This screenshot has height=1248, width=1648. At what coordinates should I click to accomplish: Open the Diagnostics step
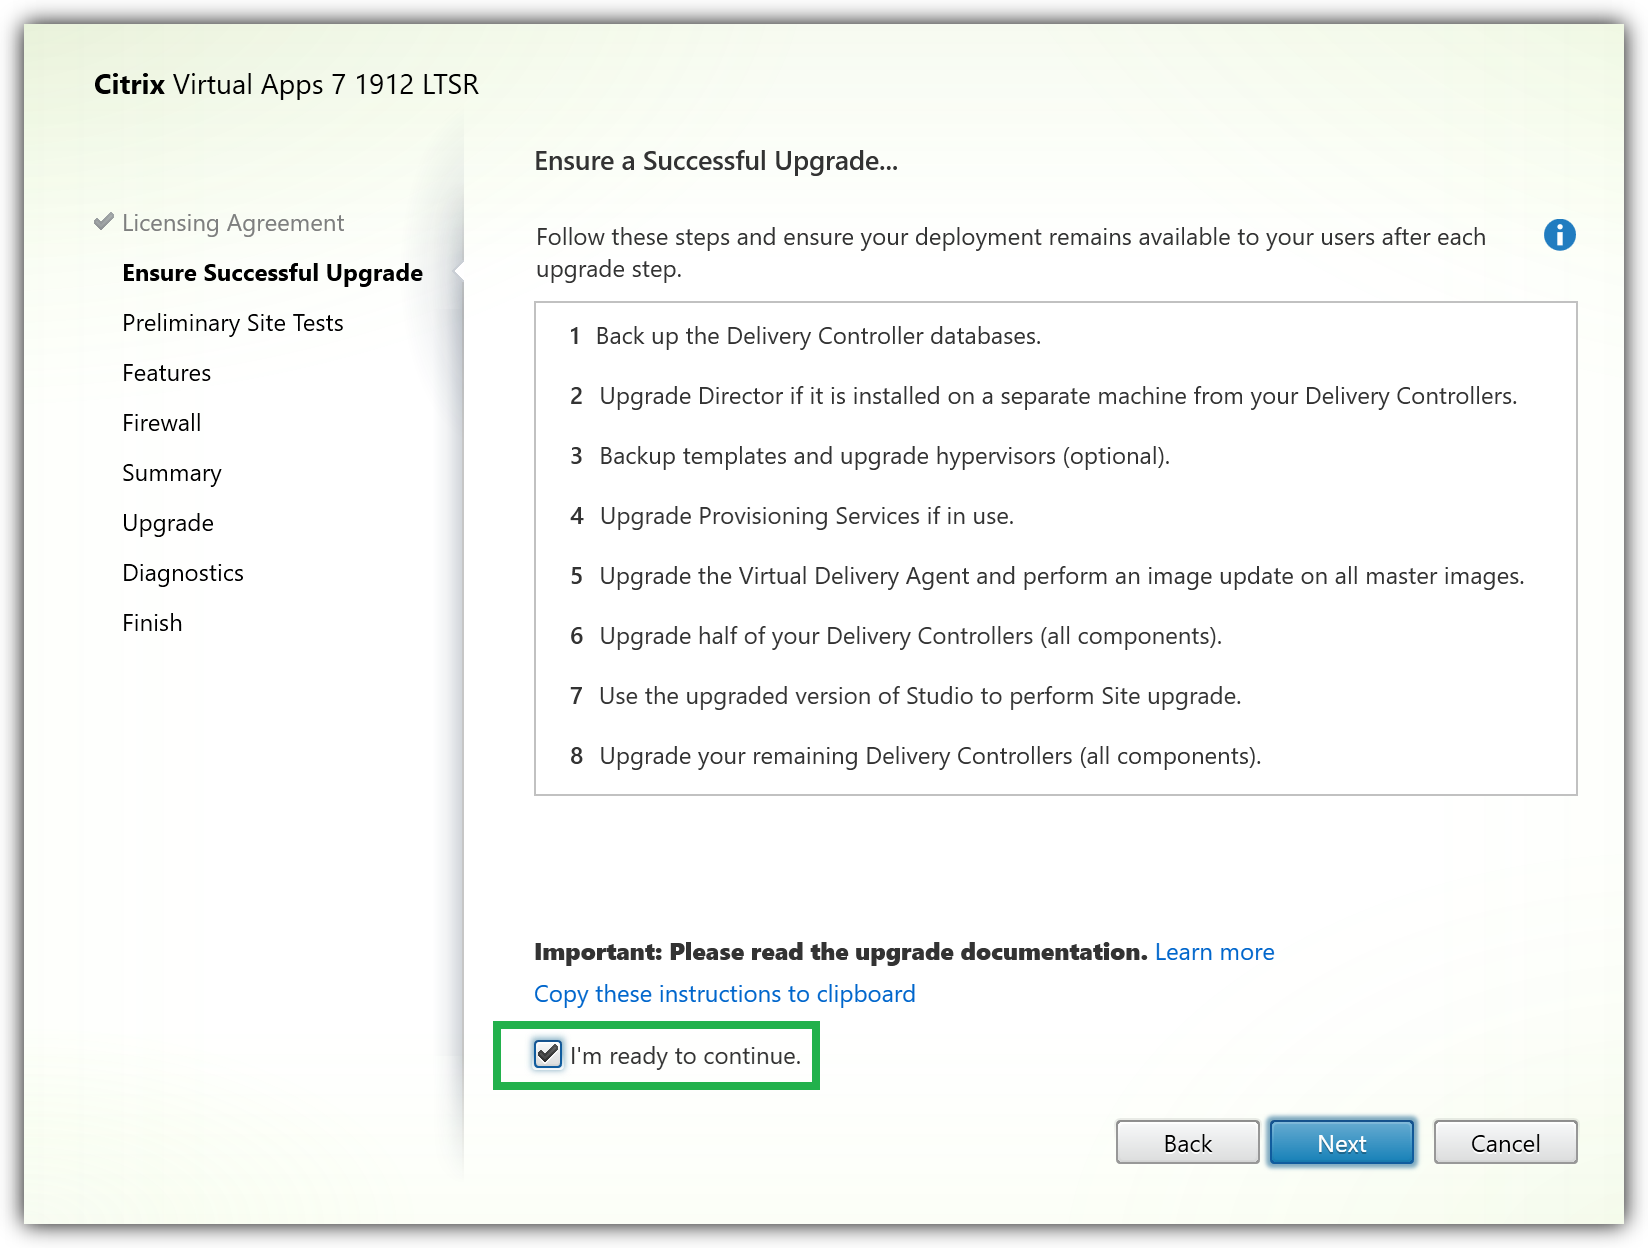point(182,573)
